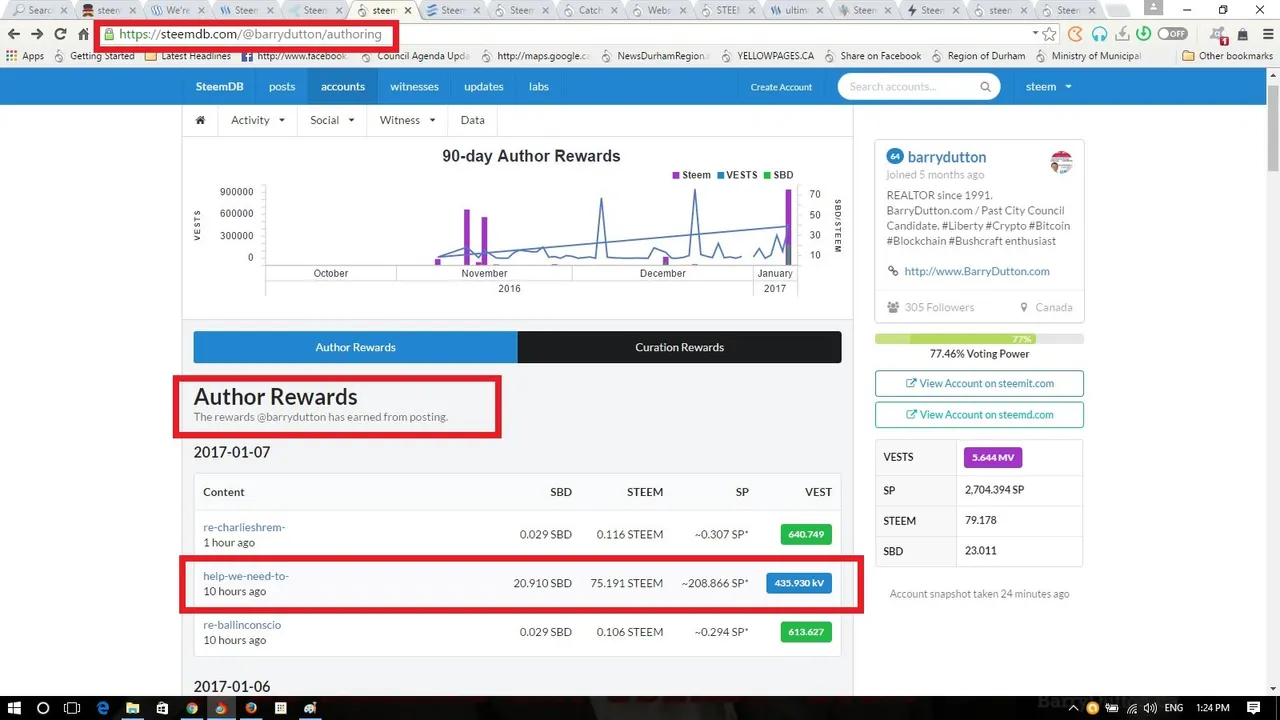Go back with the browser back arrow
The height and width of the screenshot is (720, 1280).
point(14,34)
